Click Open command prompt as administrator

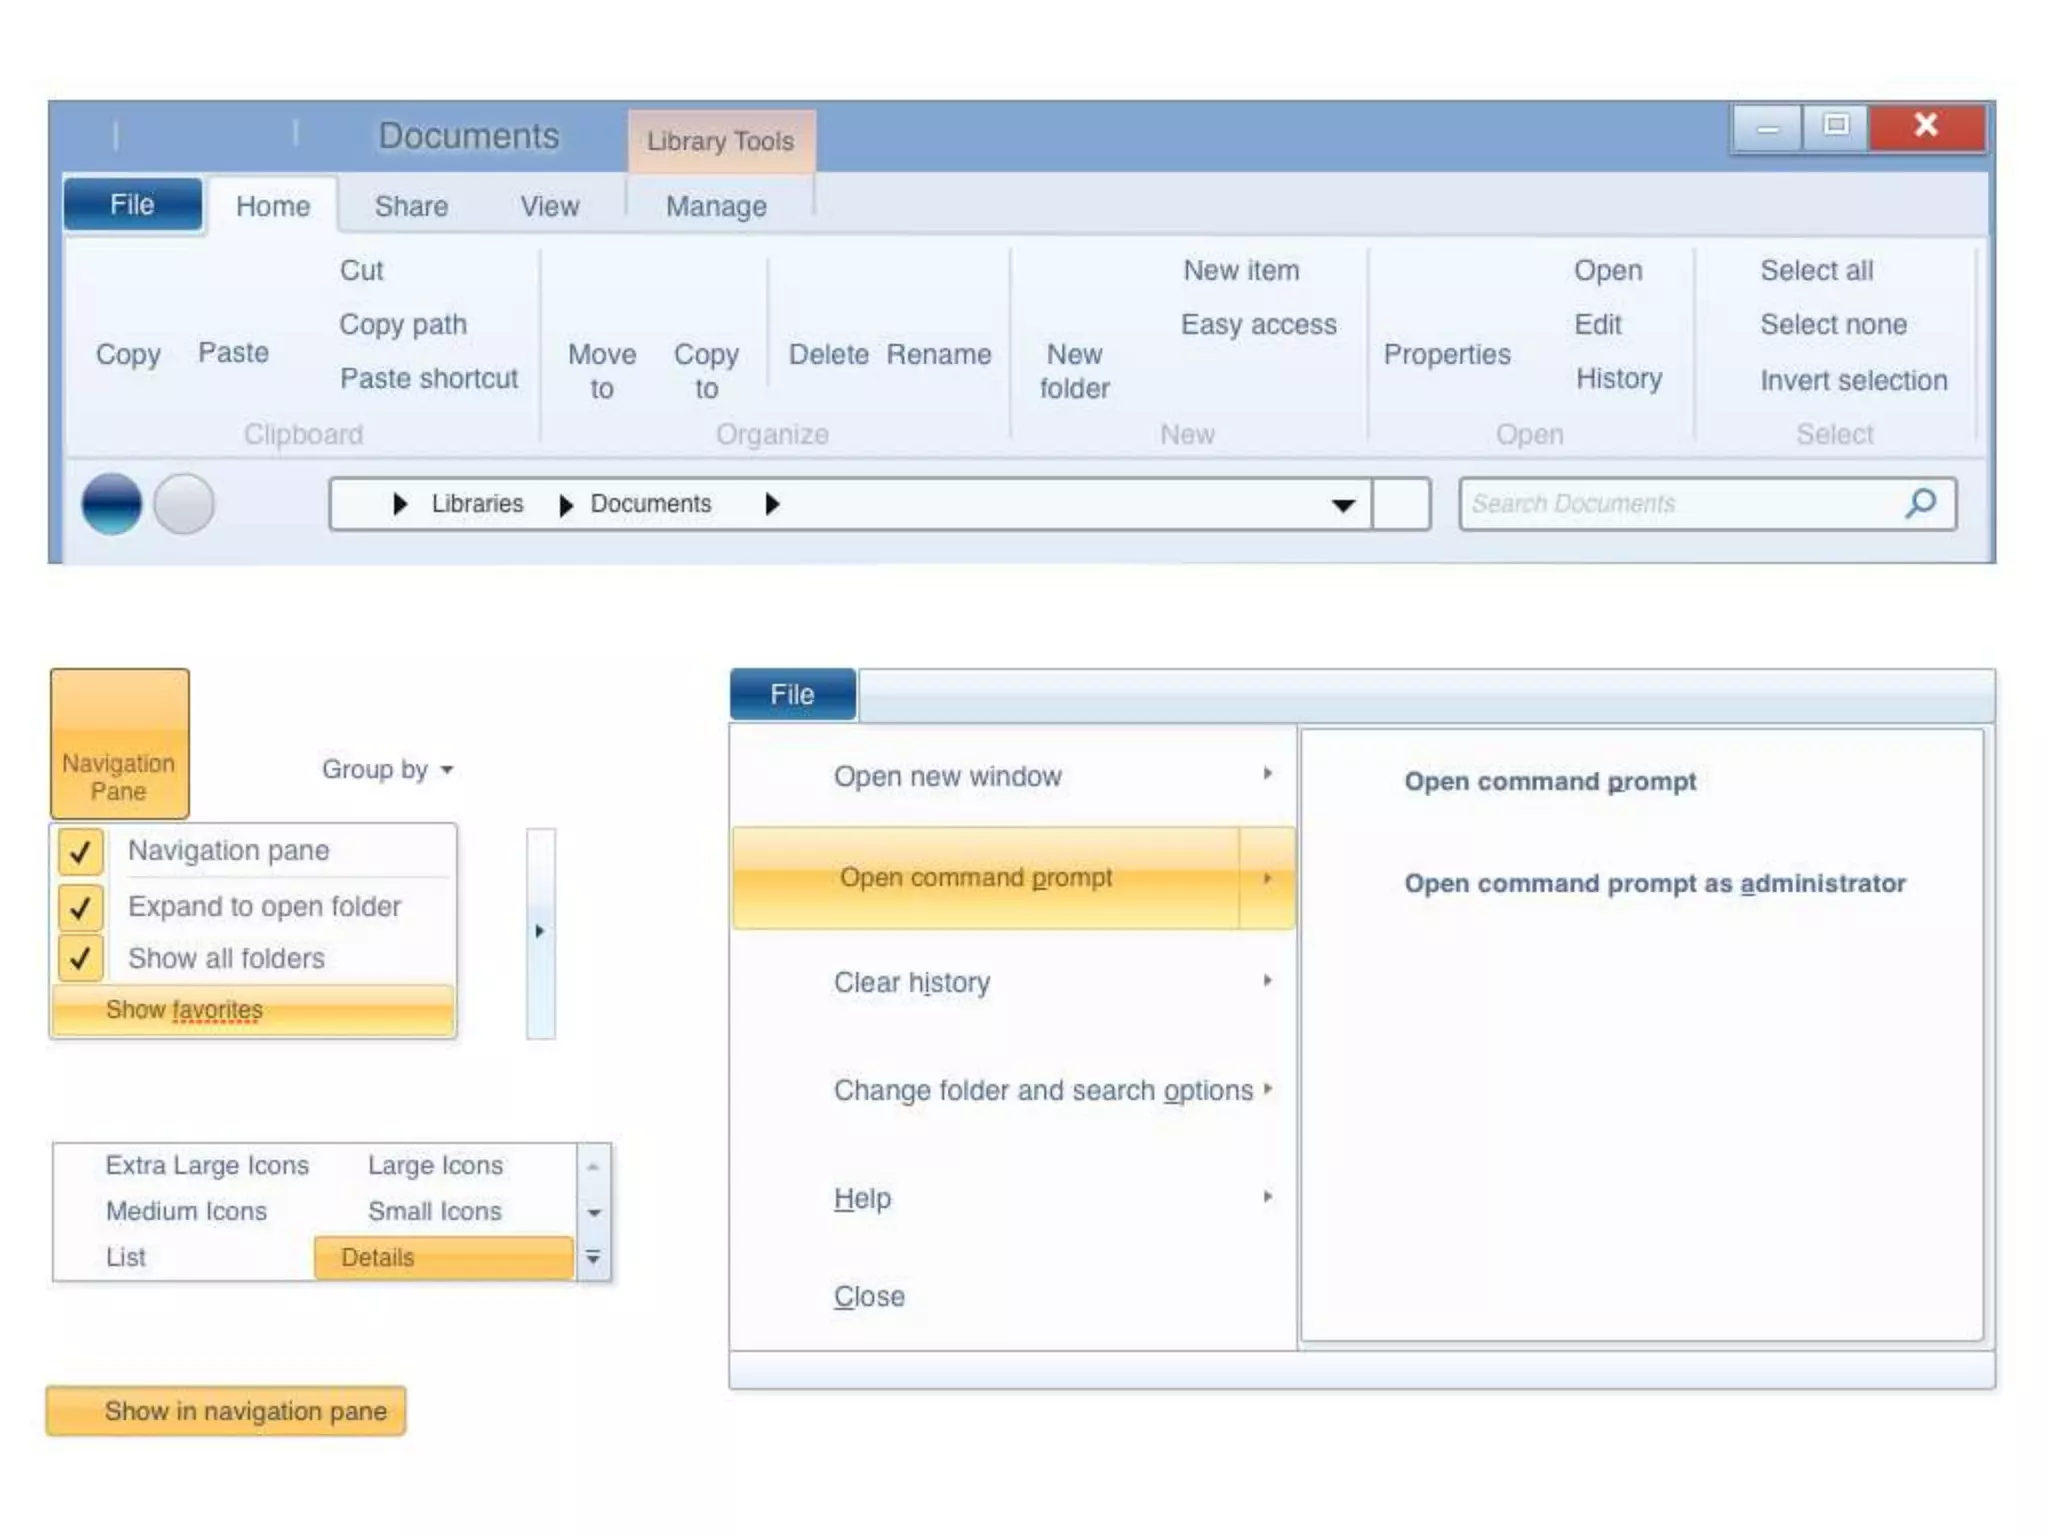point(1654,883)
